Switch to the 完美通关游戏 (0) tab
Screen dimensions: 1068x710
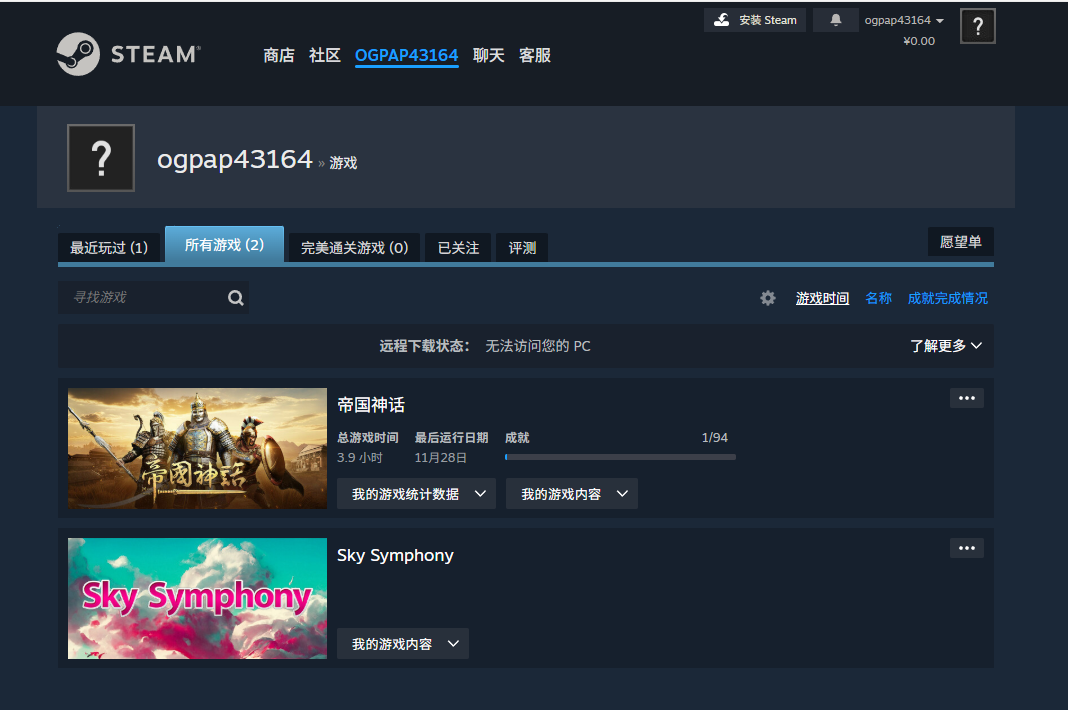click(354, 247)
